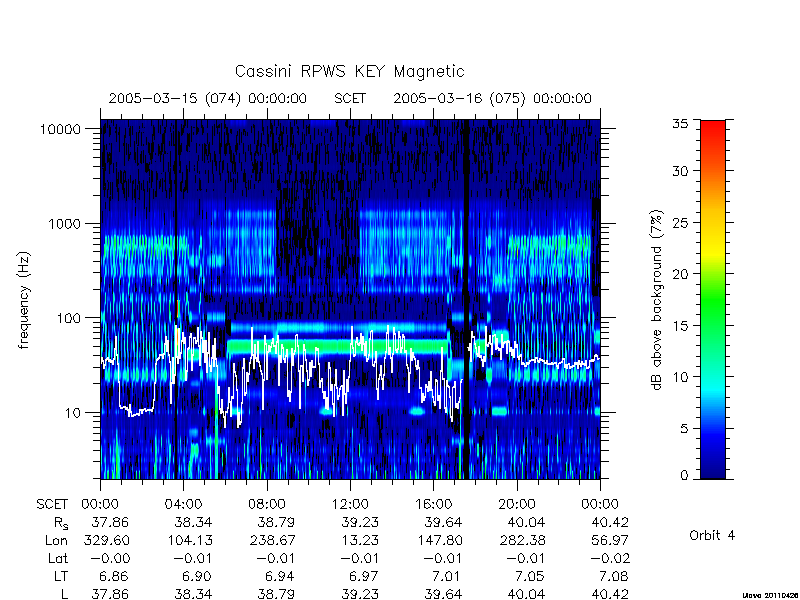Click the local time value 7.01
The height and width of the screenshot is (600, 800).
pyautogui.click(x=446, y=576)
